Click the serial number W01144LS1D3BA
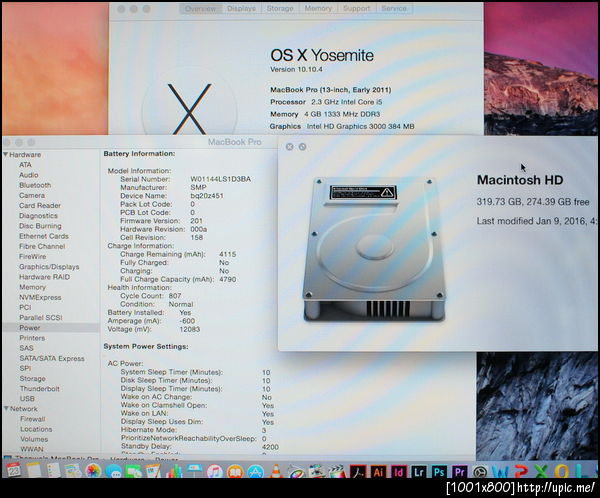Screen dimensions: 600x498 pos(220,179)
